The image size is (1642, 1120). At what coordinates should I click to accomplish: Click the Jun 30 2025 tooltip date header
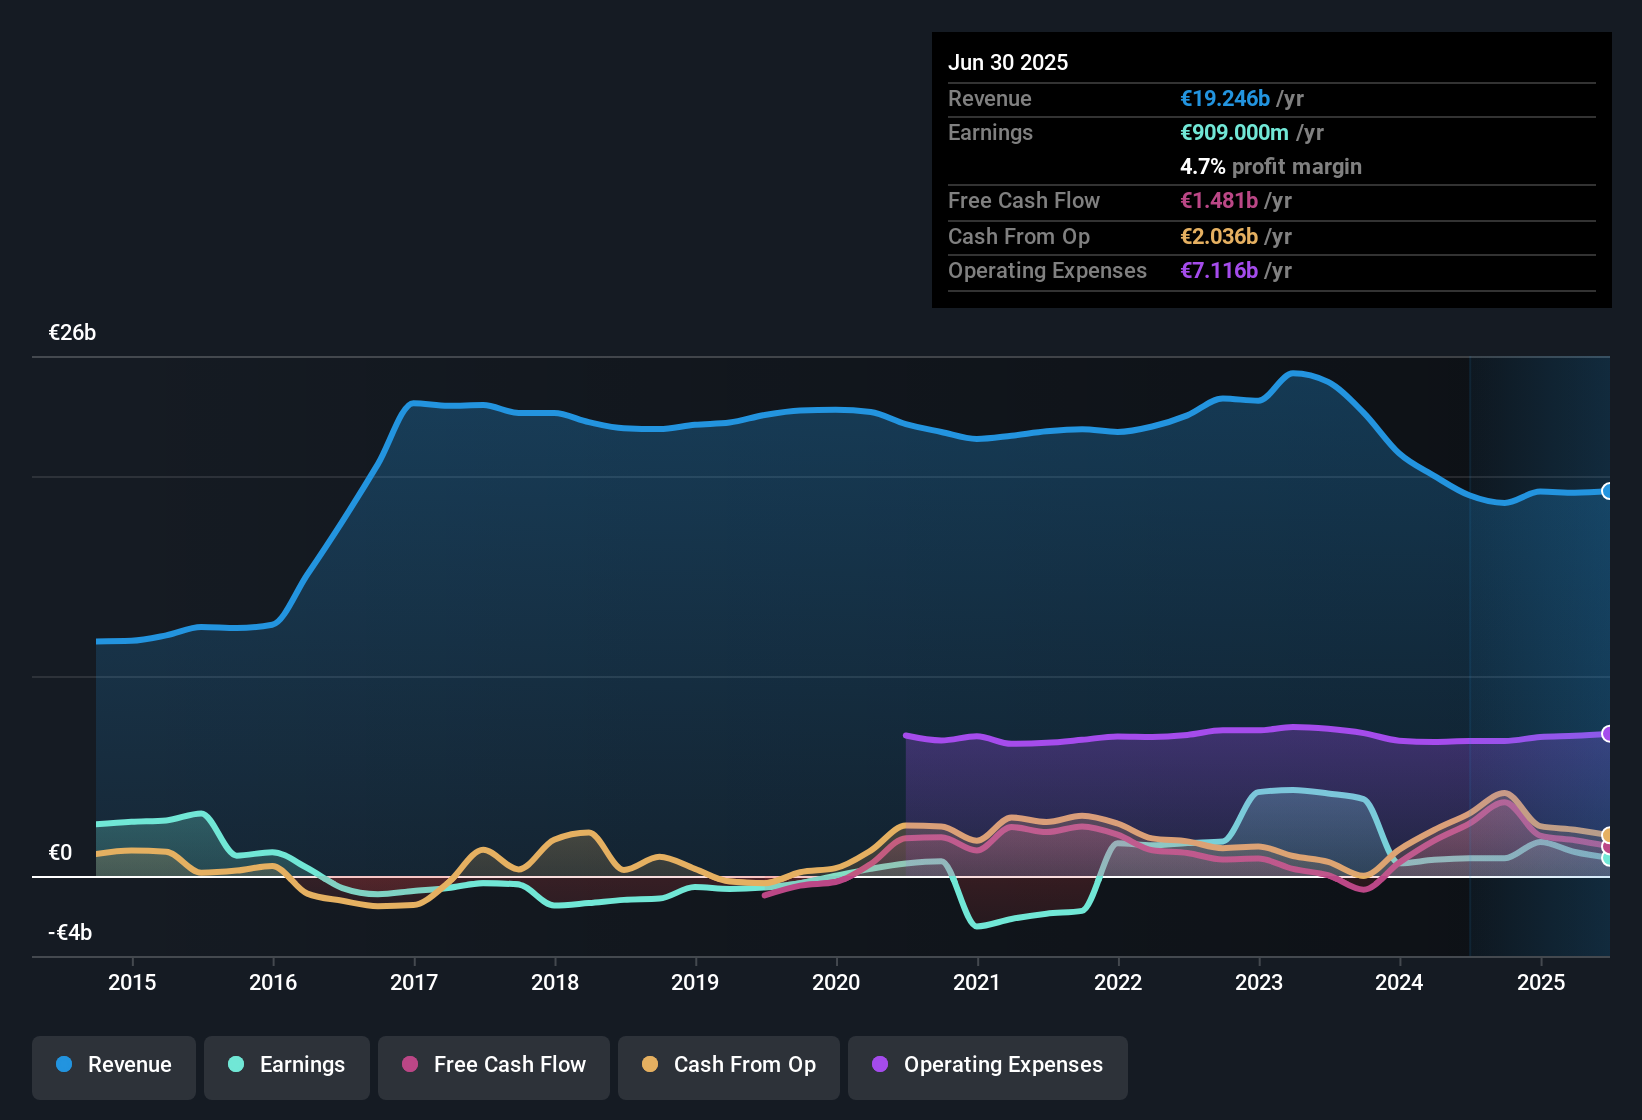(x=1008, y=63)
